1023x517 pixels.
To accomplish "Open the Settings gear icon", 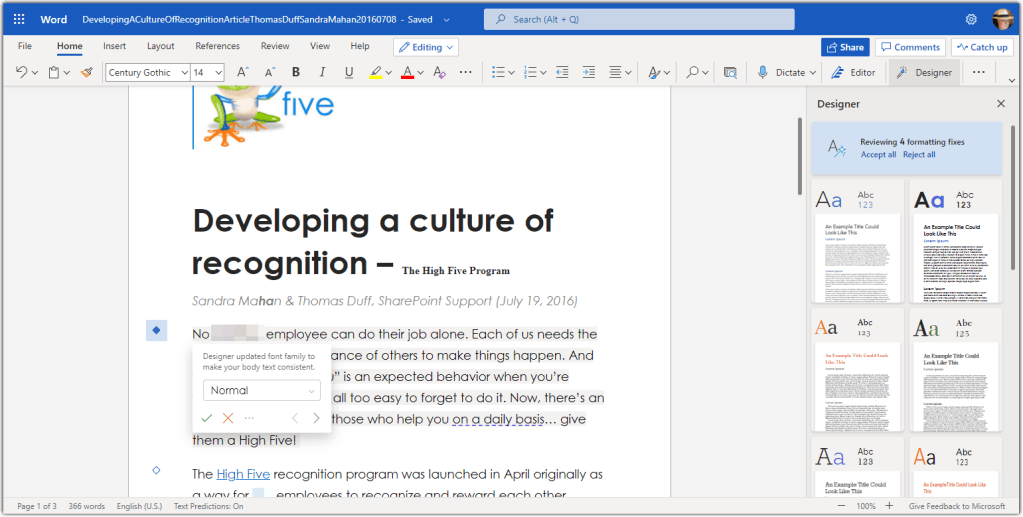I will click(x=971, y=19).
